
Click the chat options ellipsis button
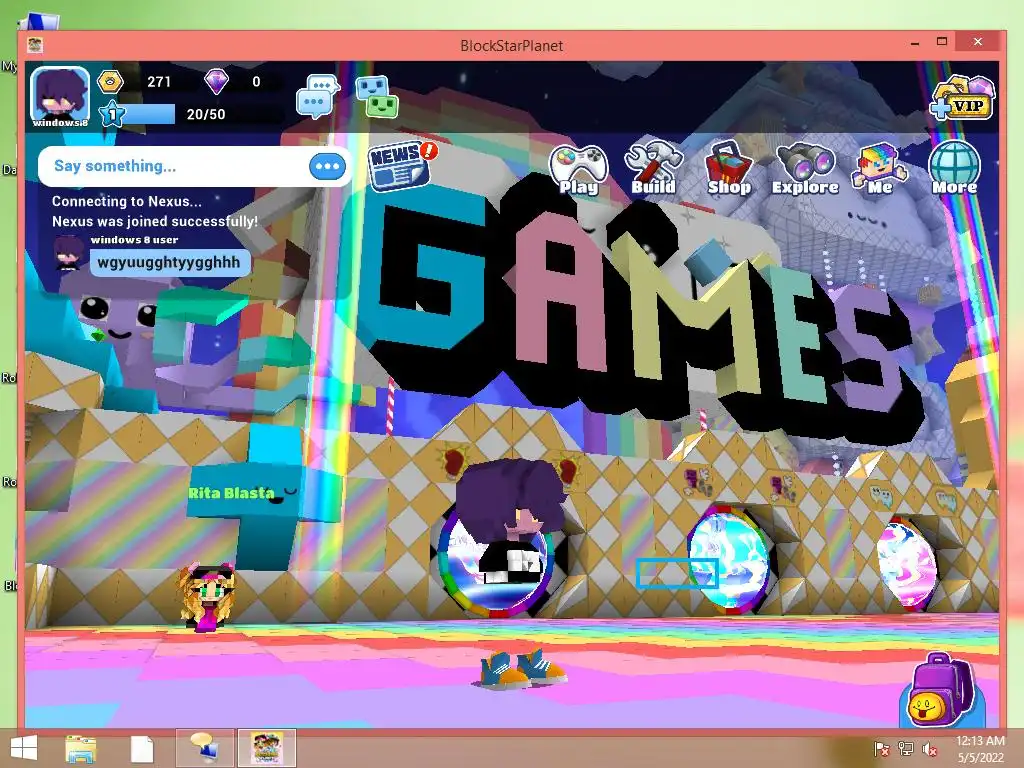[327, 166]
